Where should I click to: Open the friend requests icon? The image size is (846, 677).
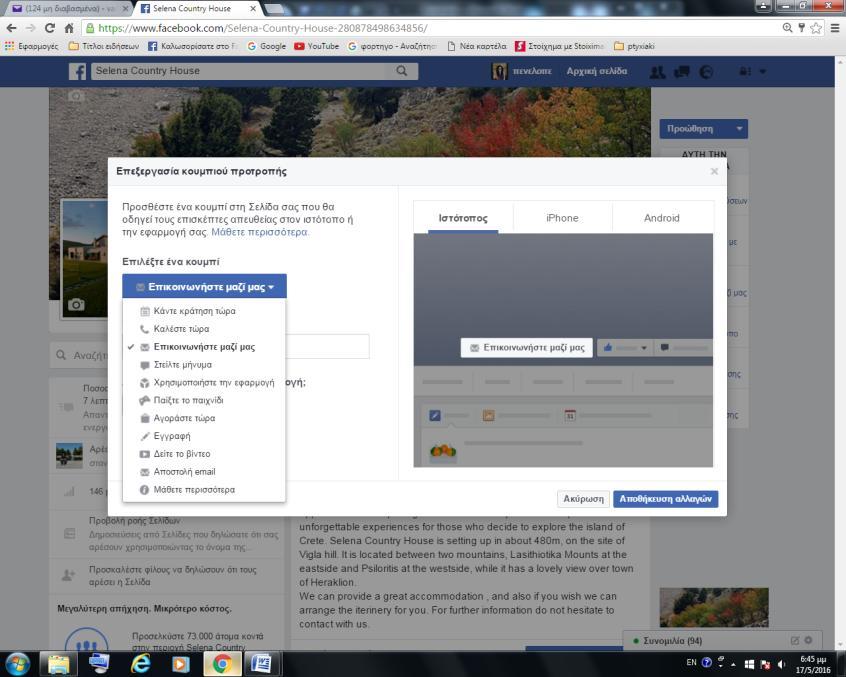tap(657, 72)
